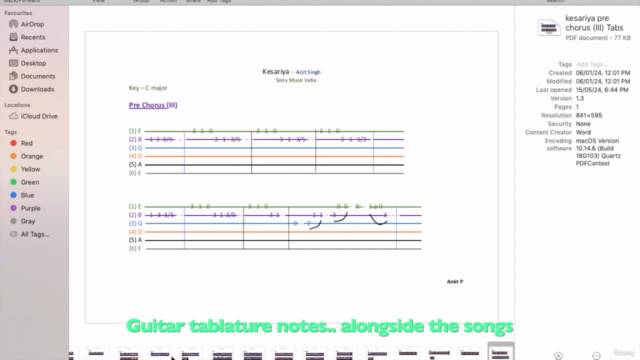640x360 pixels.
Task: Click the 'Amit P' signature in preview
Action: point(455,282)
